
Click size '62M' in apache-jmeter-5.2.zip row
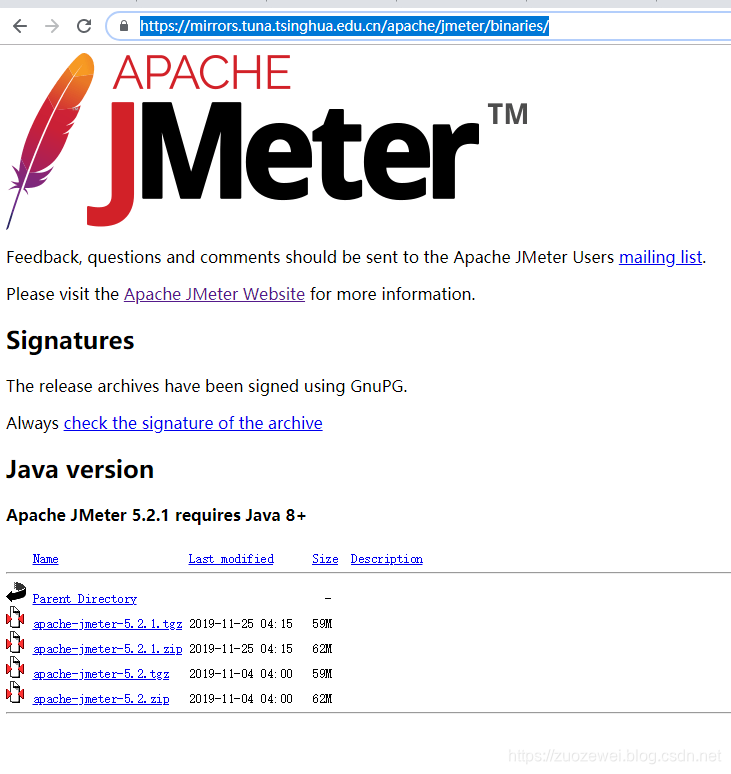click(322, 699)
